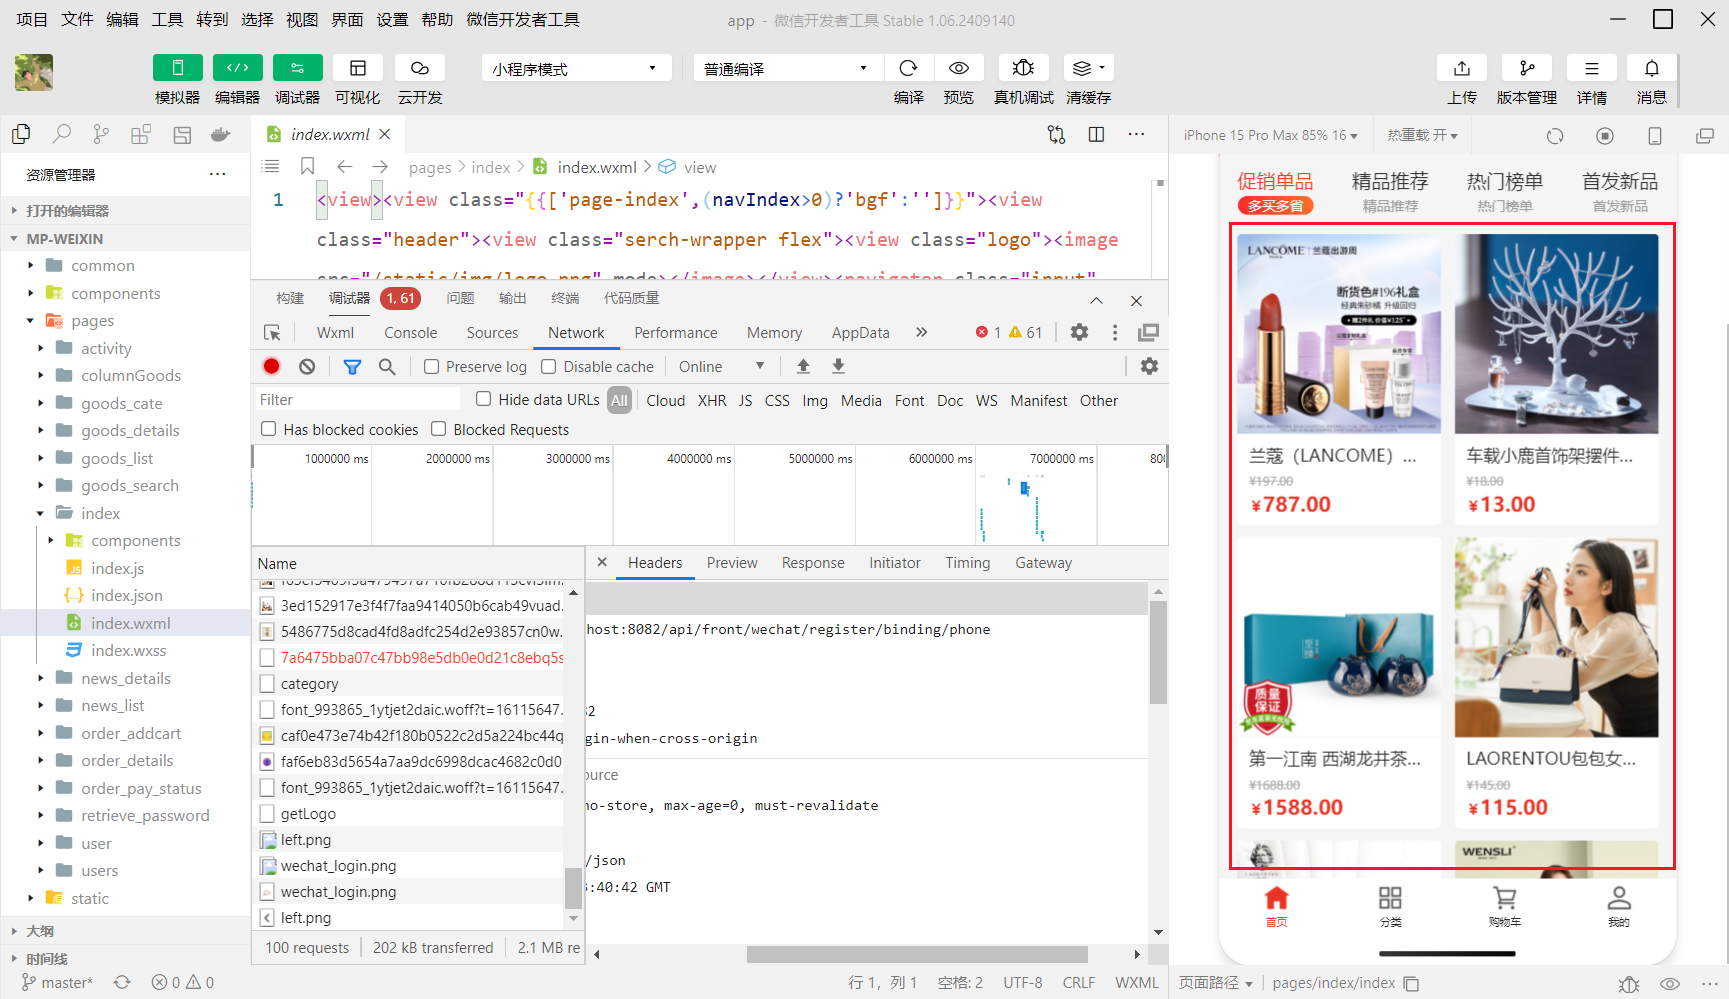This screenshot has height=999, width=1729.
Task: Clear the network log
Action: (307, 366)
